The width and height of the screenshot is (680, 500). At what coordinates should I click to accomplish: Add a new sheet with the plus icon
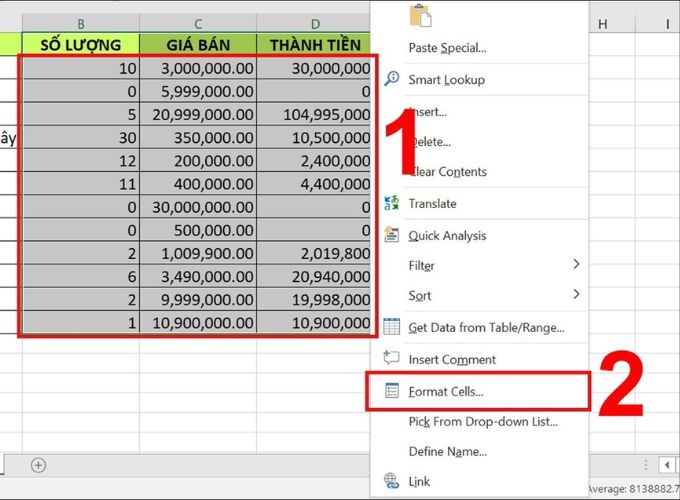coord(38,465)
